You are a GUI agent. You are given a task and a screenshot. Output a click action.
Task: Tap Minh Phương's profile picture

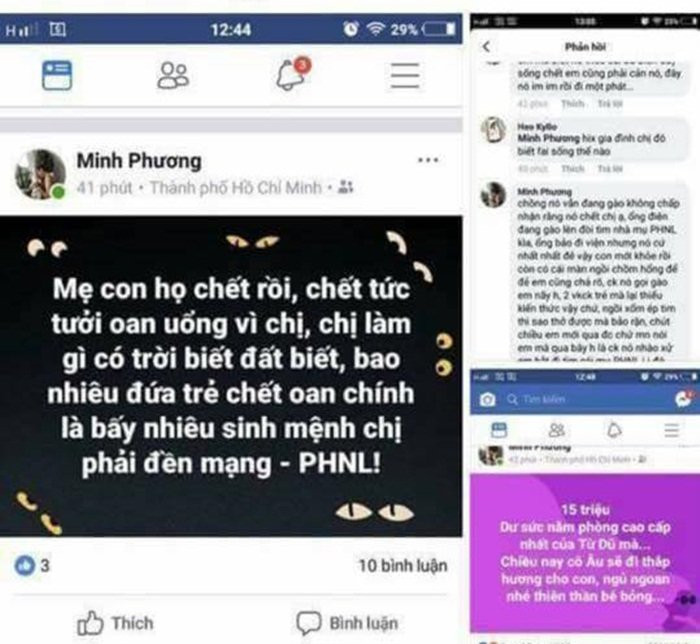pyautogui.click(x=40, y=174)
